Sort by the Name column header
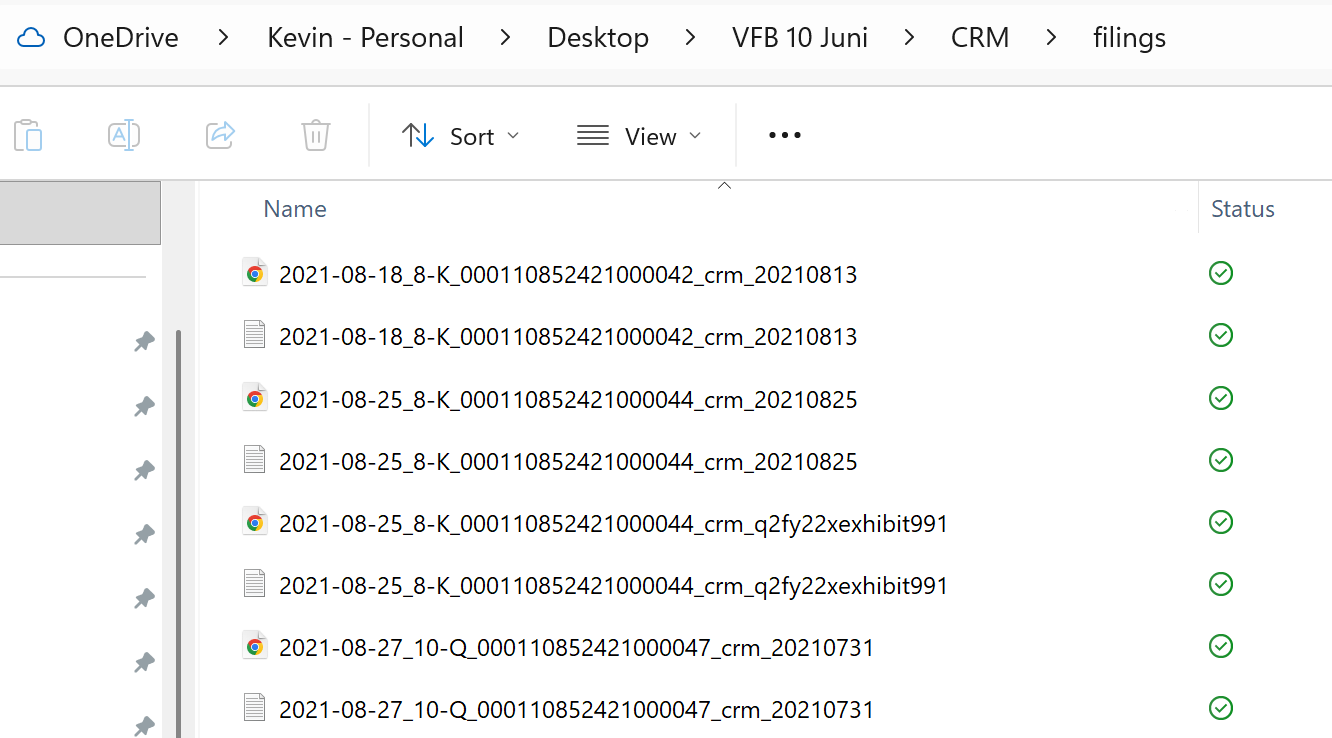This screenshot has width=1332, height=738. [x=295, y=209]
